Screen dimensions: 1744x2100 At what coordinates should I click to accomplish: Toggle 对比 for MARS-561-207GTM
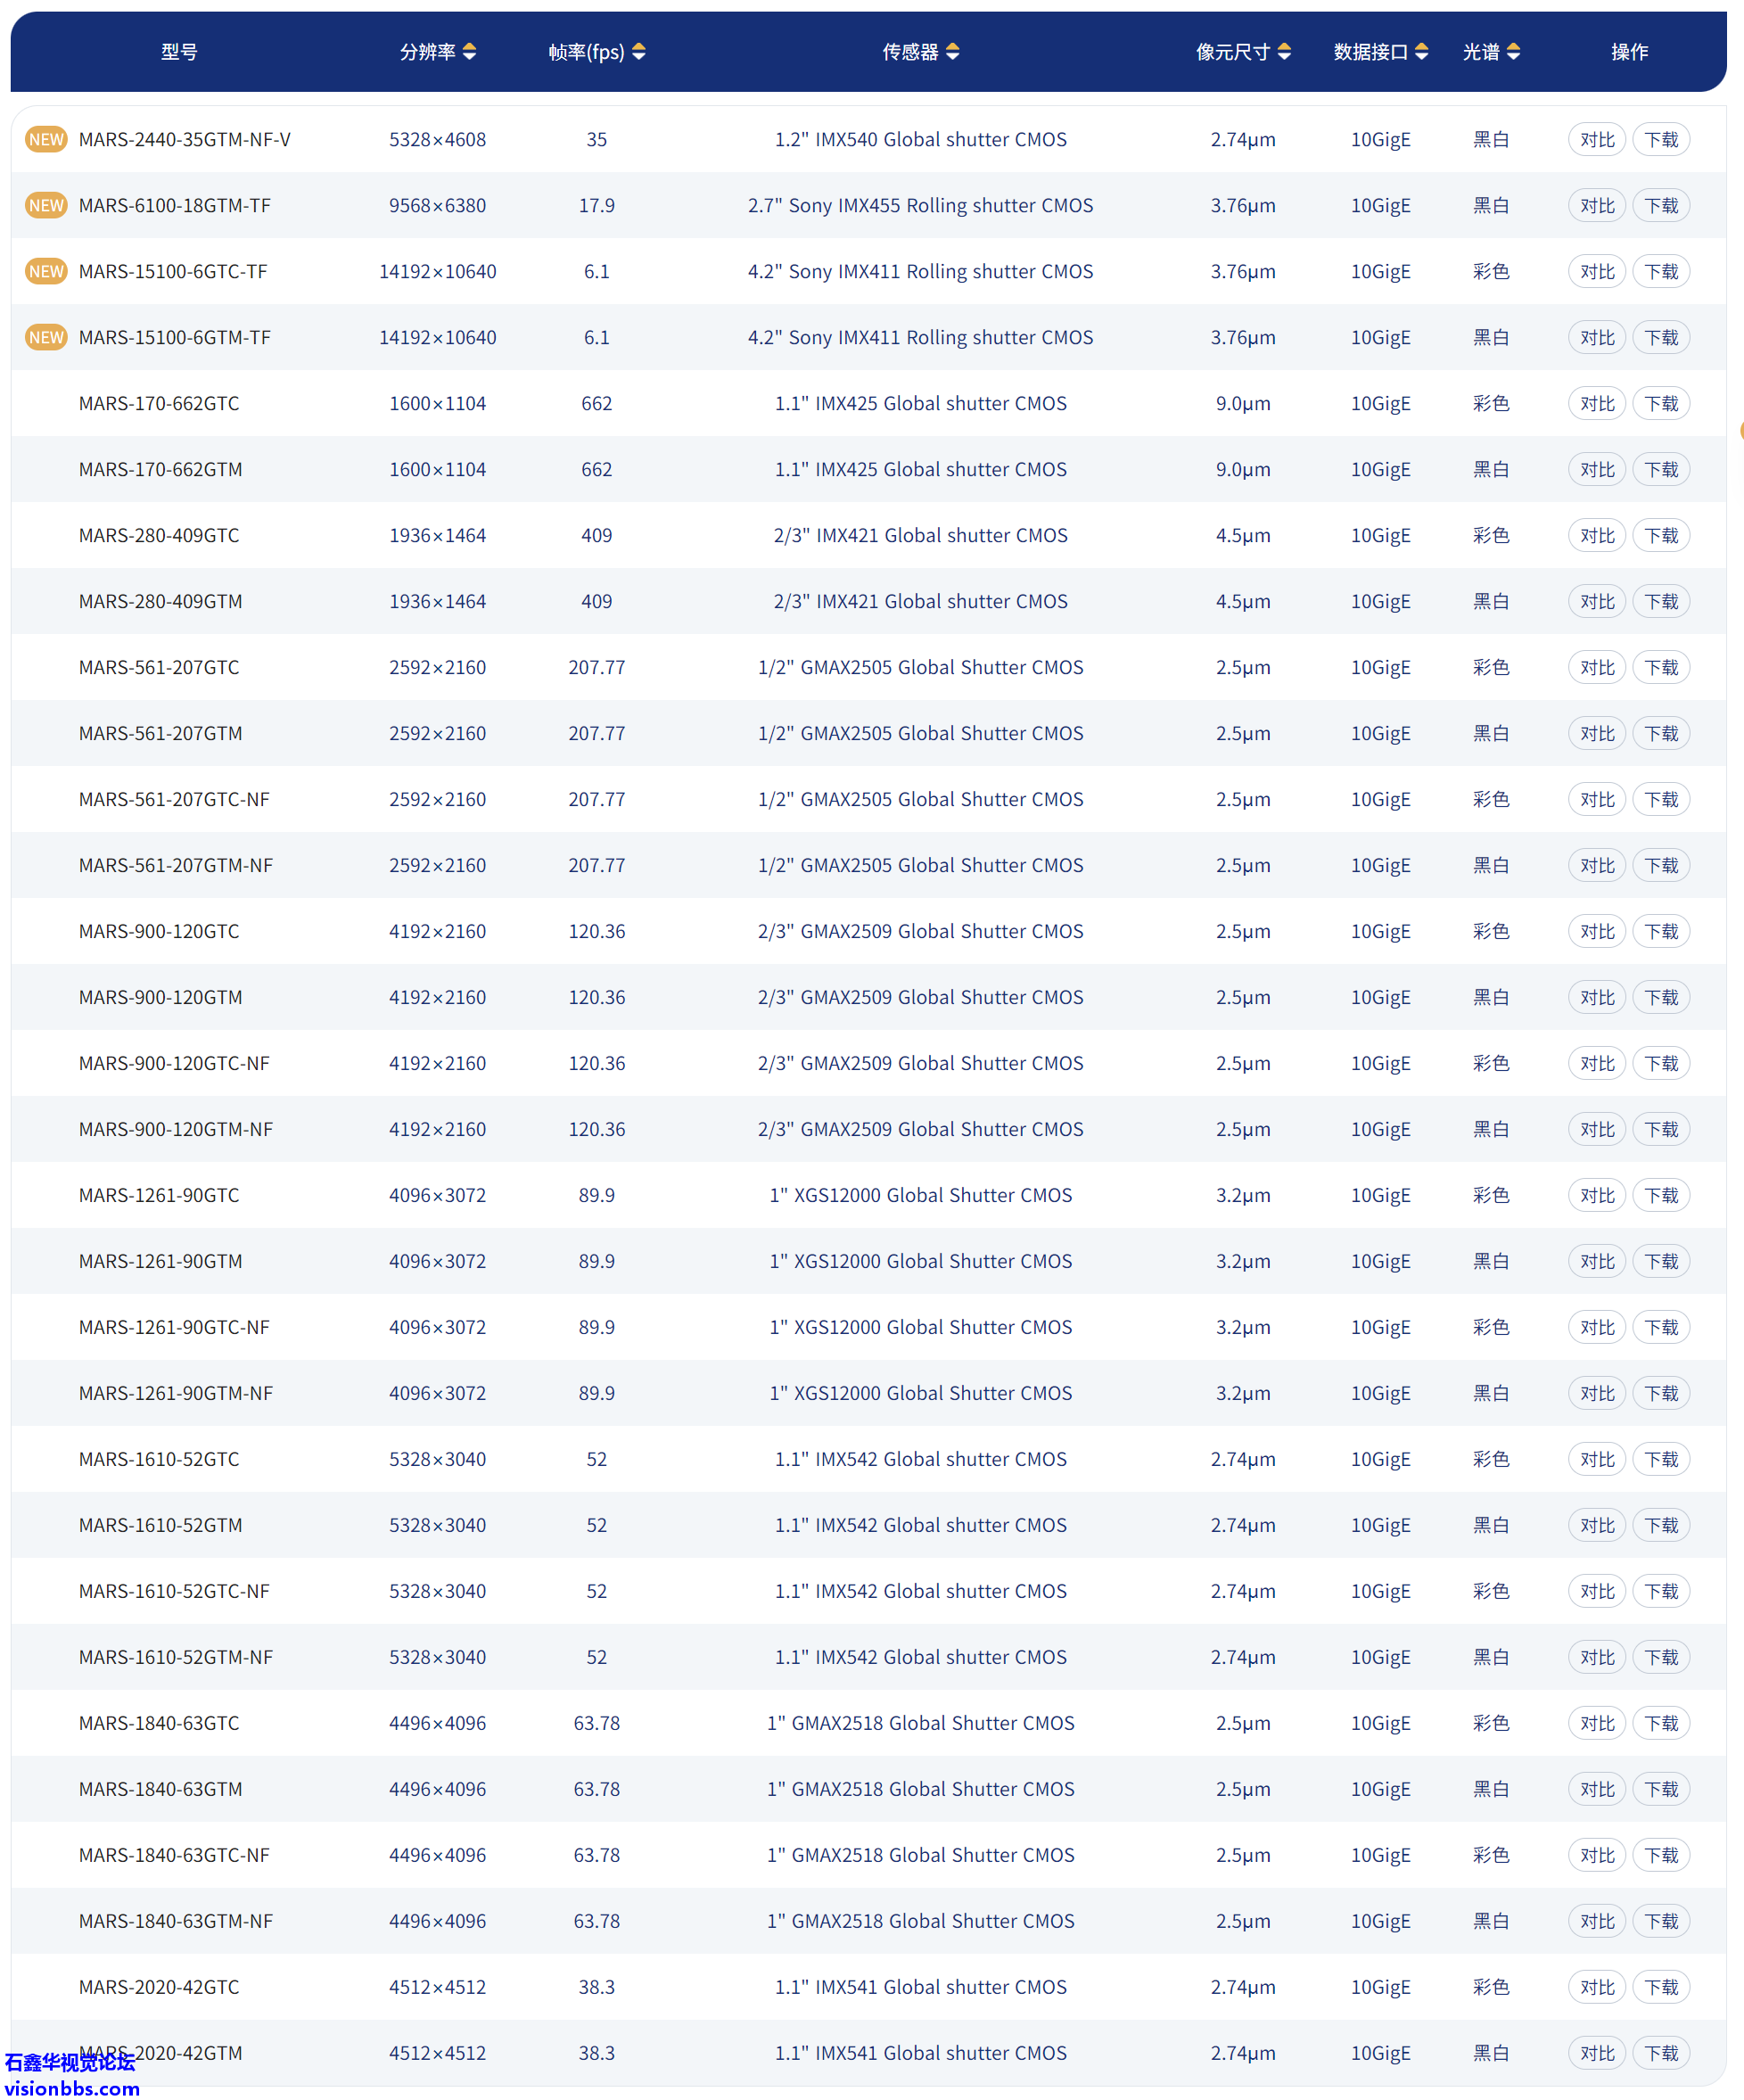click(1596, 733)
